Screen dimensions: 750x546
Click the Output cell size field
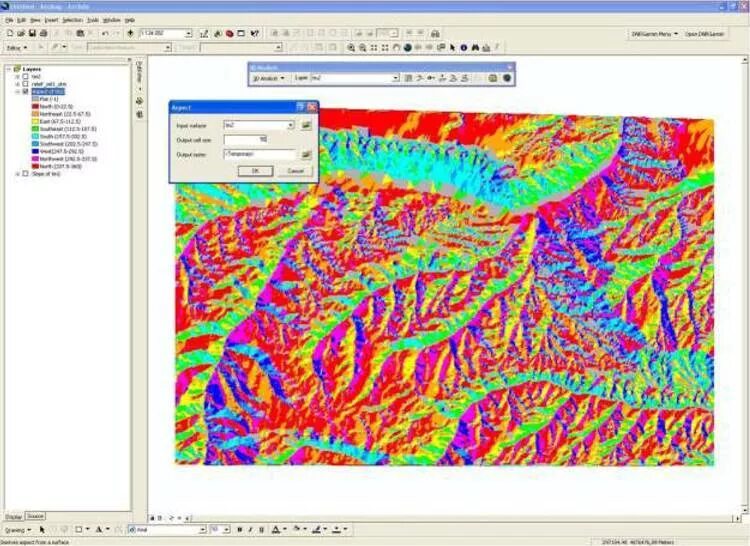[x=246, y=140]
